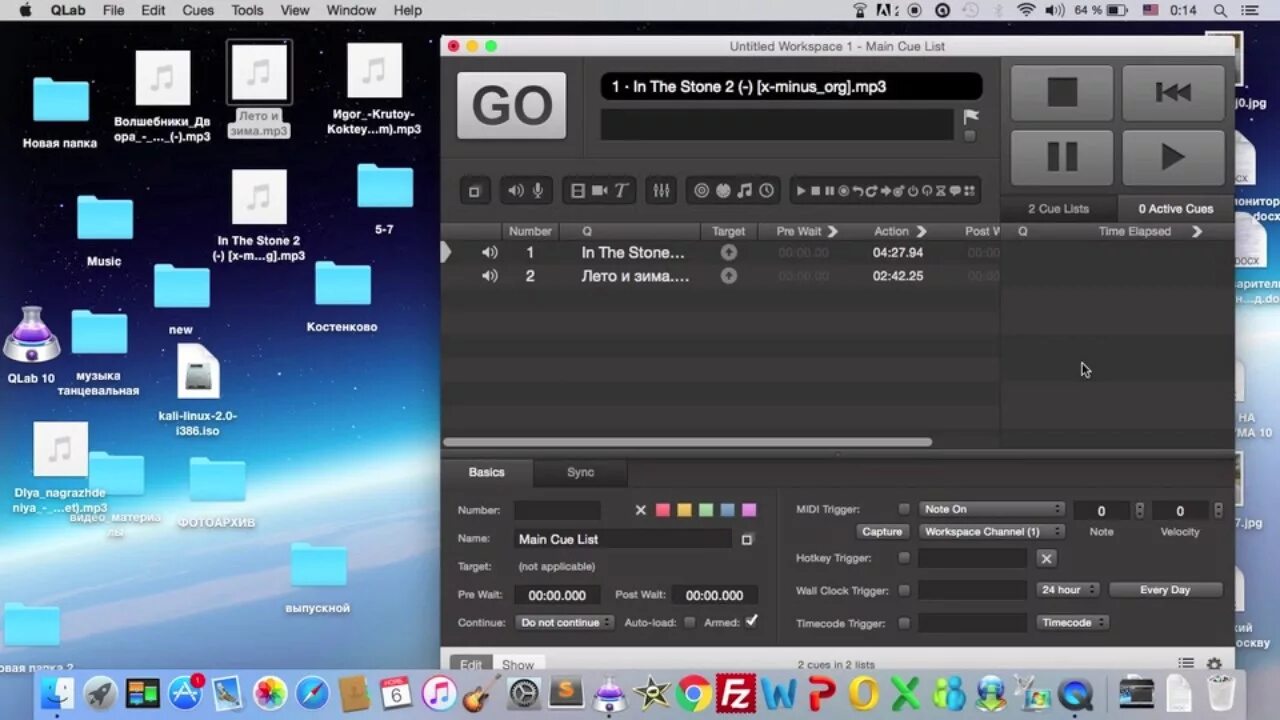This screenshot has height=720, width=1280.
Task: Add a Stop cue with the small square icon
Action: point(815,191)
